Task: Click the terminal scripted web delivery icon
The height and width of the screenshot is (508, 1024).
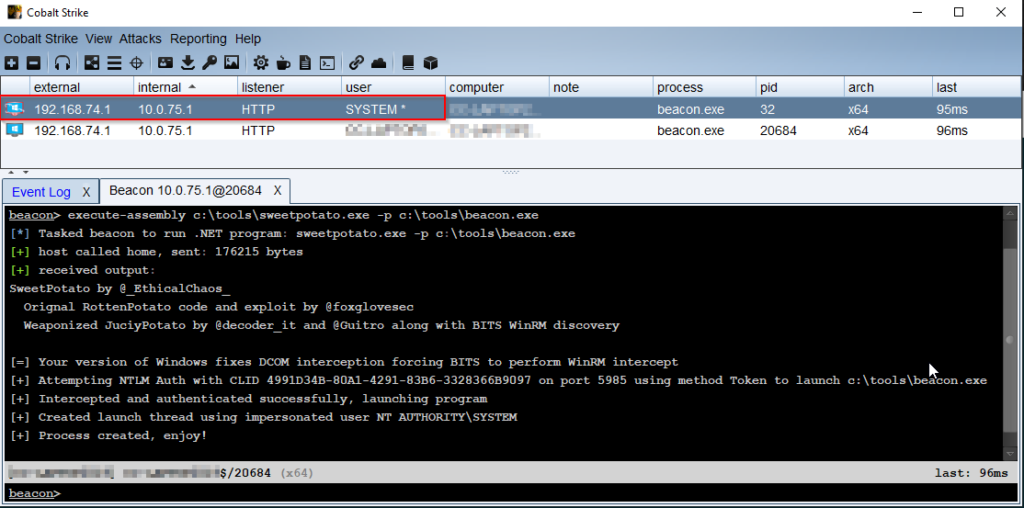Action: (327, 63)
